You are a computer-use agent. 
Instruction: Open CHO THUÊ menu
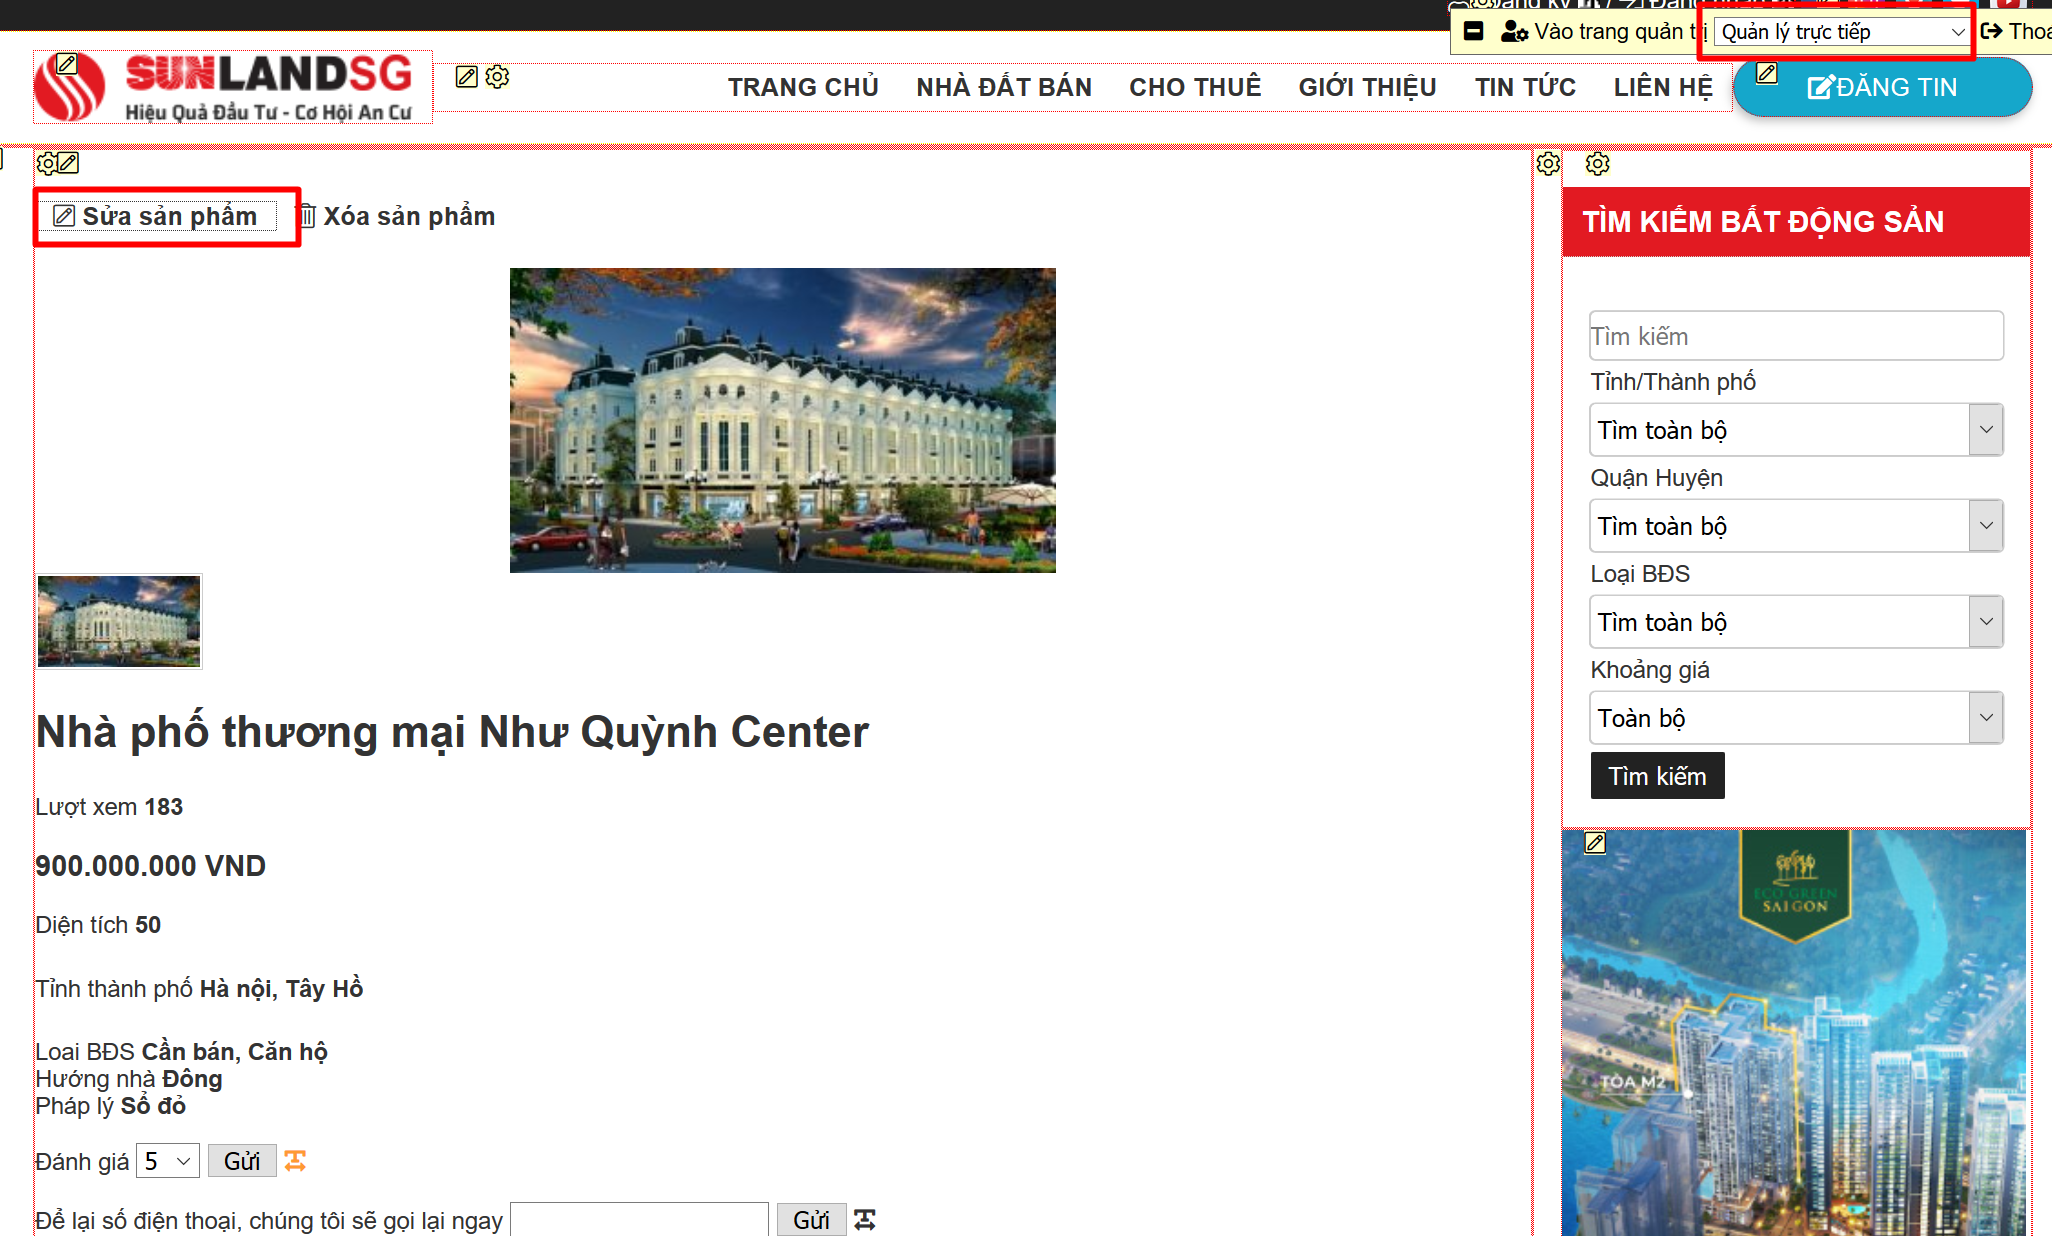[1195, 87]
